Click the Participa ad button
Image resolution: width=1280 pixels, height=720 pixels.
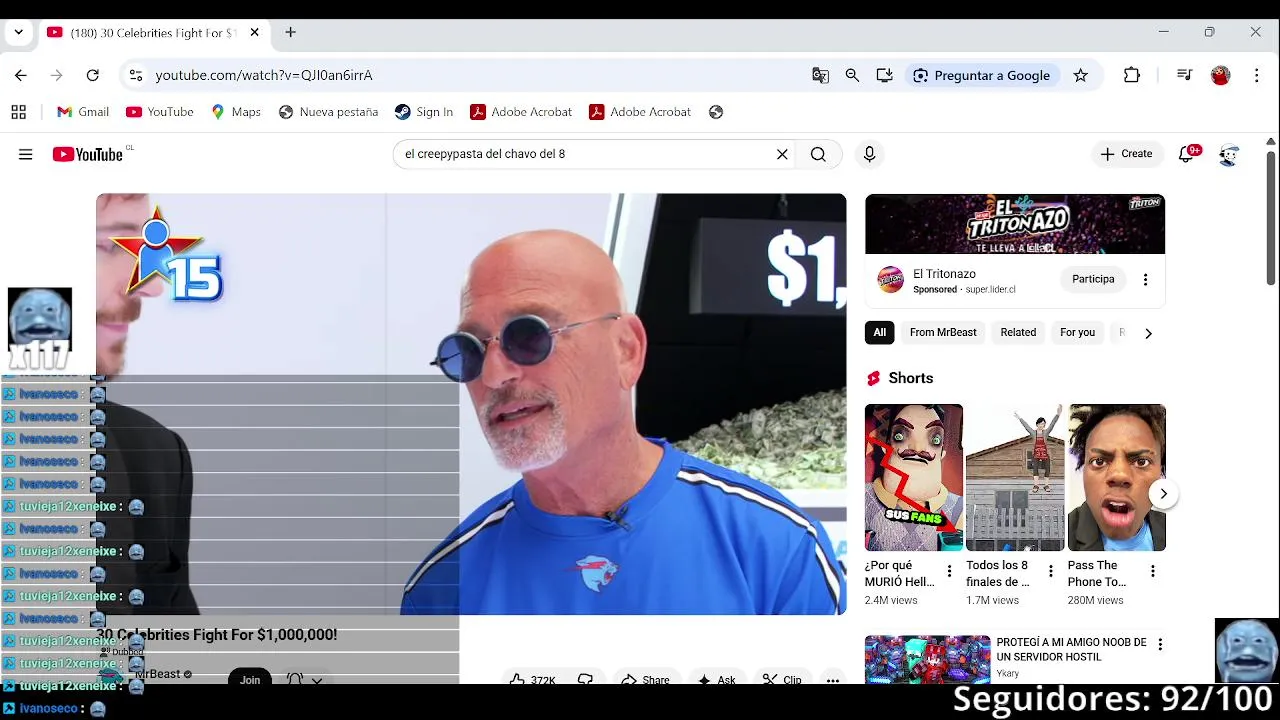coord(1093,279)
